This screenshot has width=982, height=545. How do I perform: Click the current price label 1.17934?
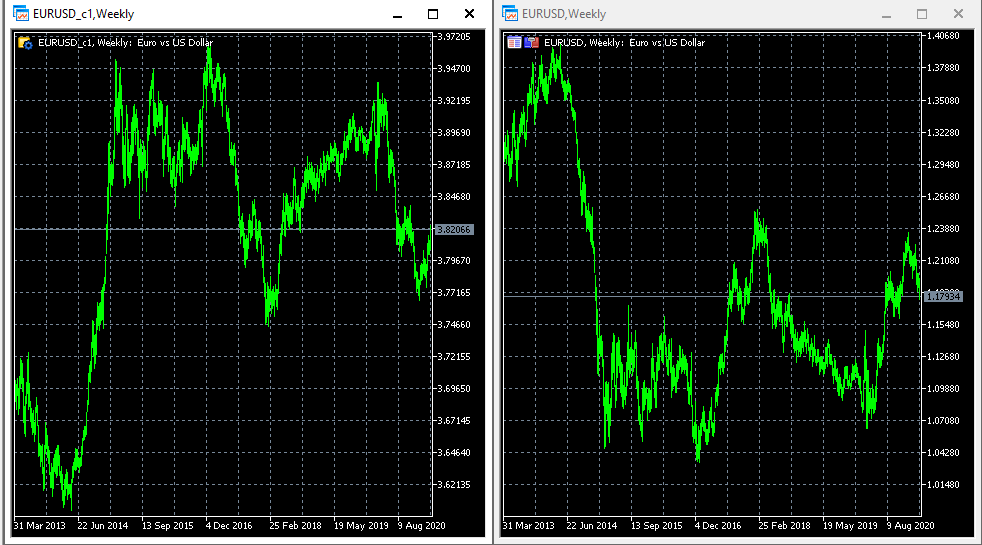click(943, 296)
